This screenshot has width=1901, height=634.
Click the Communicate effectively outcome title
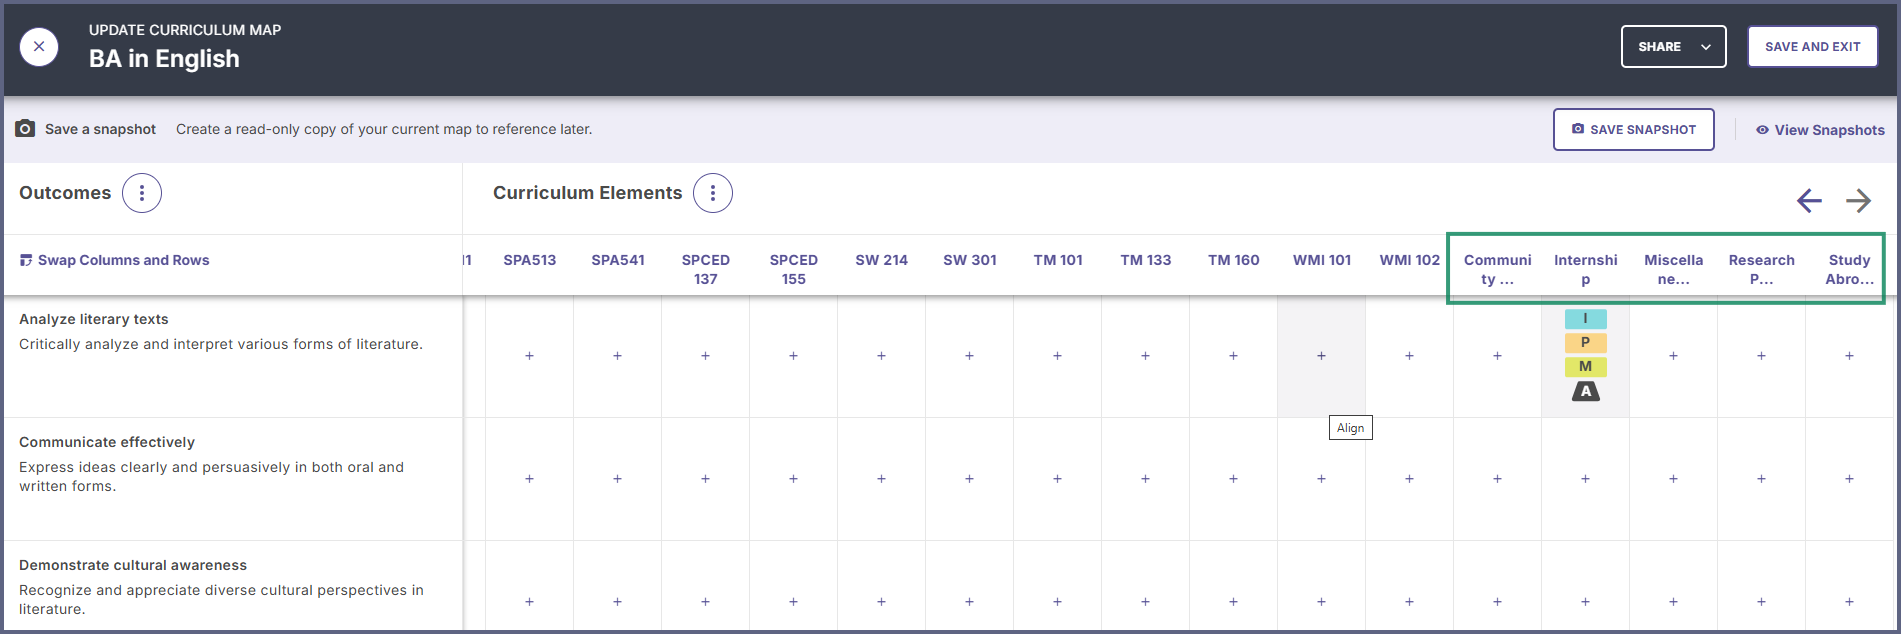[107, 442]
